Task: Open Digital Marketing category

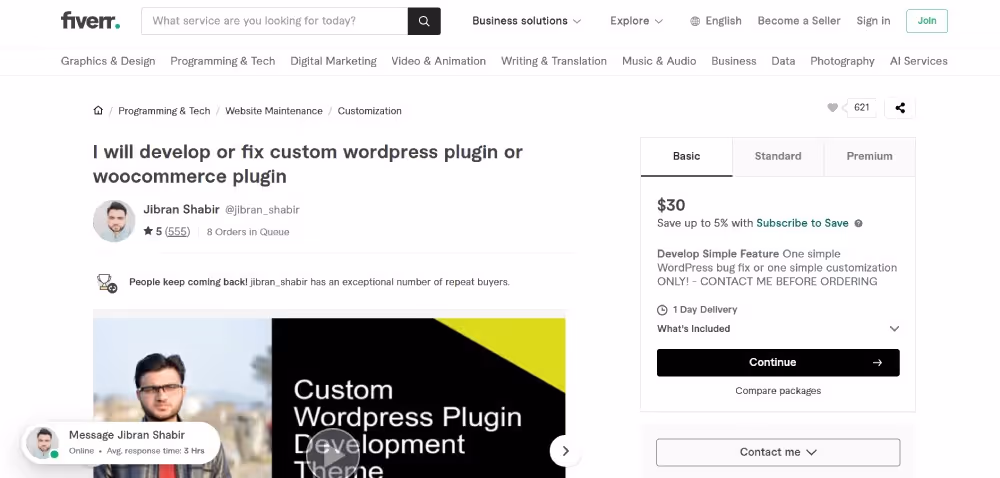Action: (x=333, y=61)
